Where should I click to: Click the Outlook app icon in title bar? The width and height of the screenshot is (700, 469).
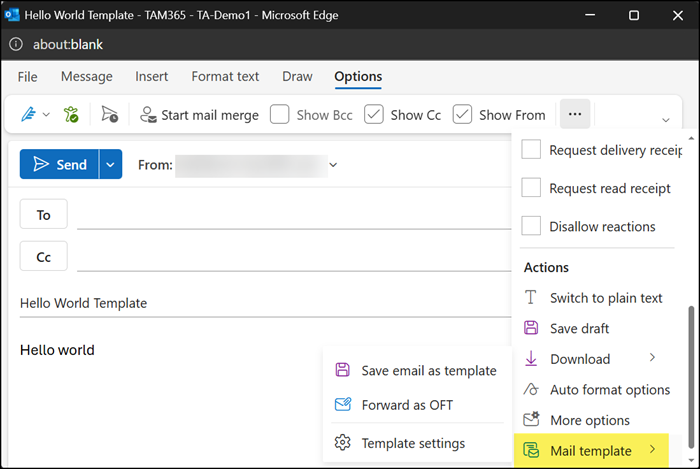pyautogui.click(x=12, y=15)
